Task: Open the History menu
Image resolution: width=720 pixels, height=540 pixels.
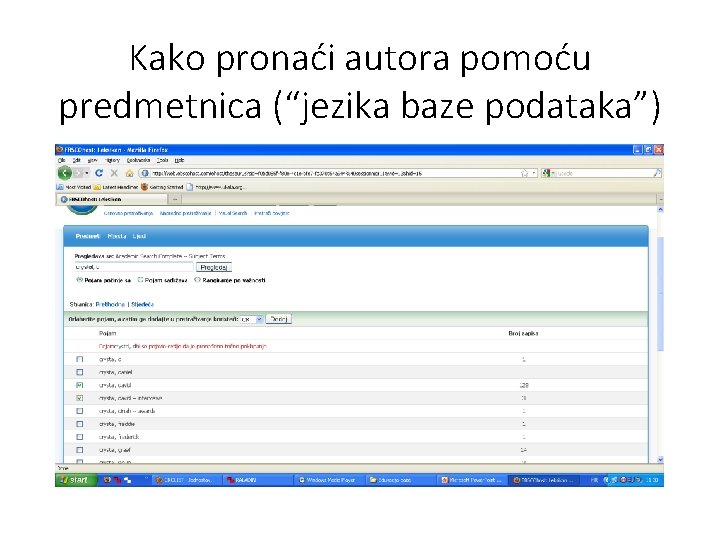Action: point(112,160)
